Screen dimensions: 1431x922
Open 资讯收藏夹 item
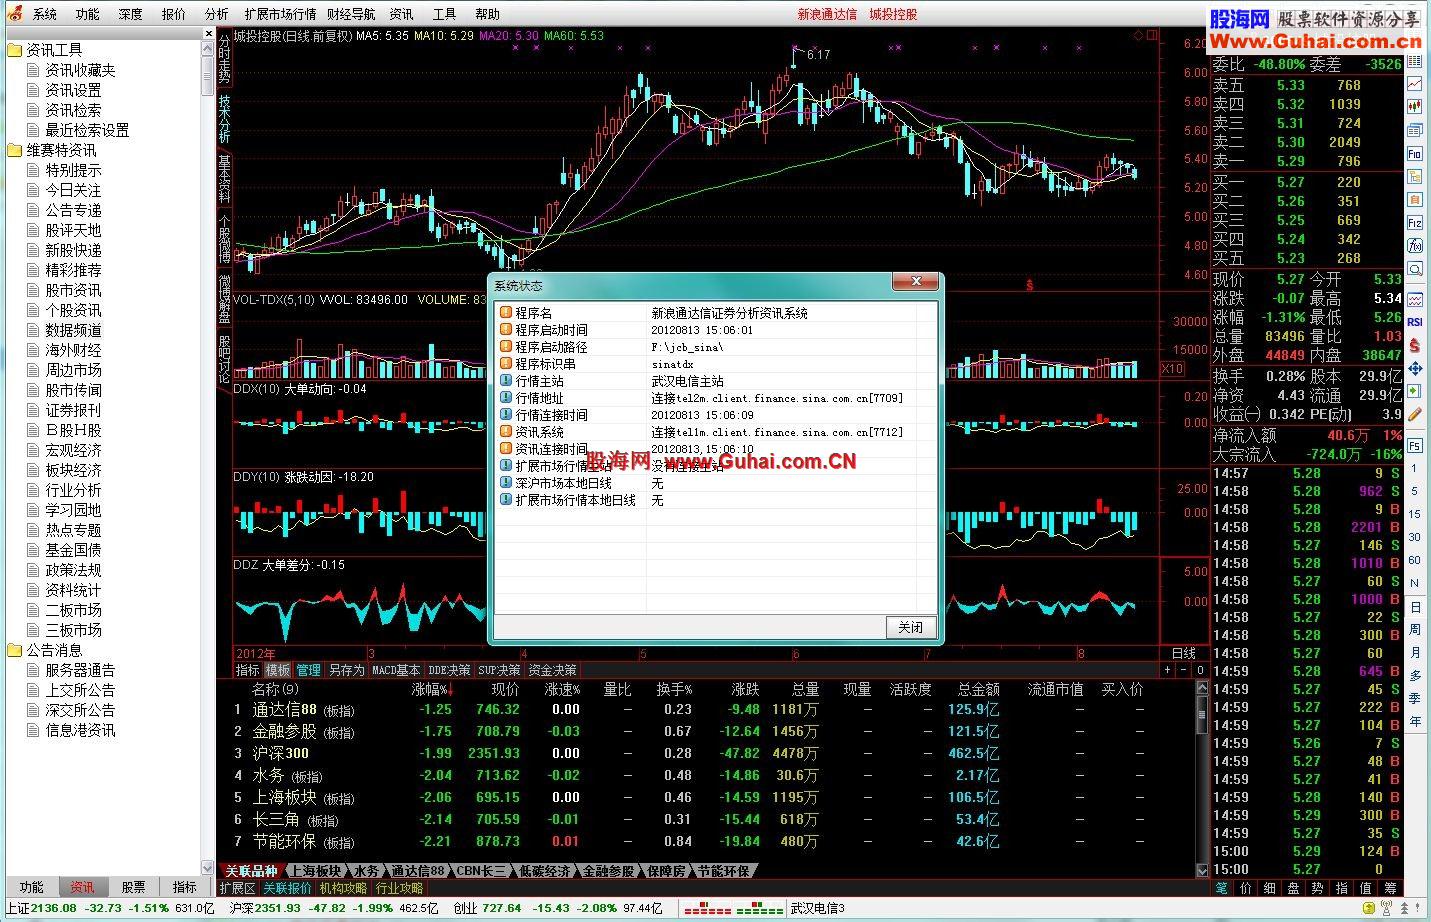point(80,70)
